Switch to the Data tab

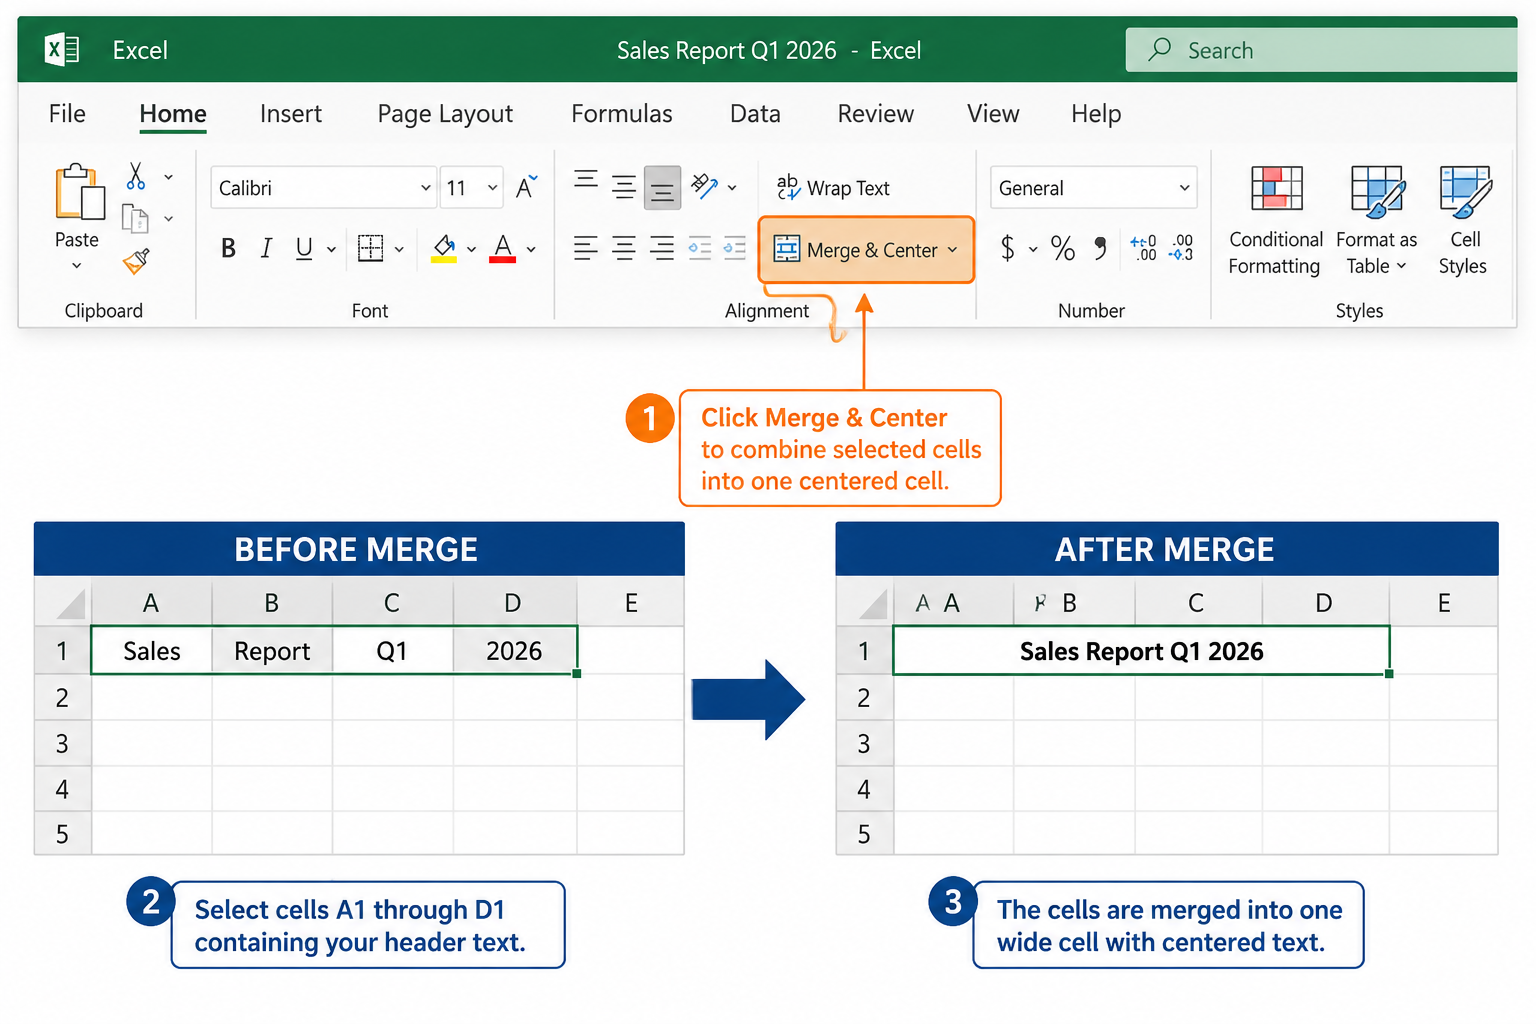pyautogui.click(x=755, y=114)
